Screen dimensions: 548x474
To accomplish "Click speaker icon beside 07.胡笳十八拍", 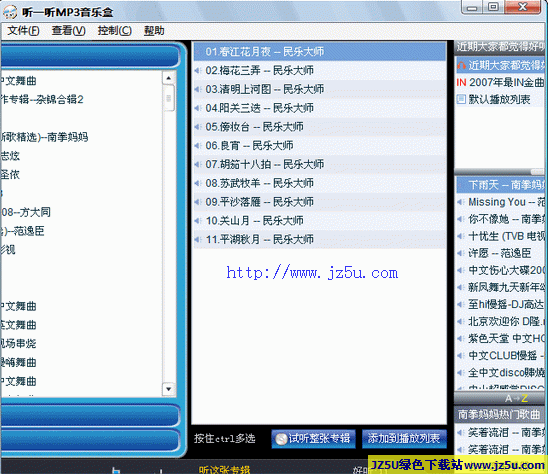I will pyautogui.click(x=198, y=164).
